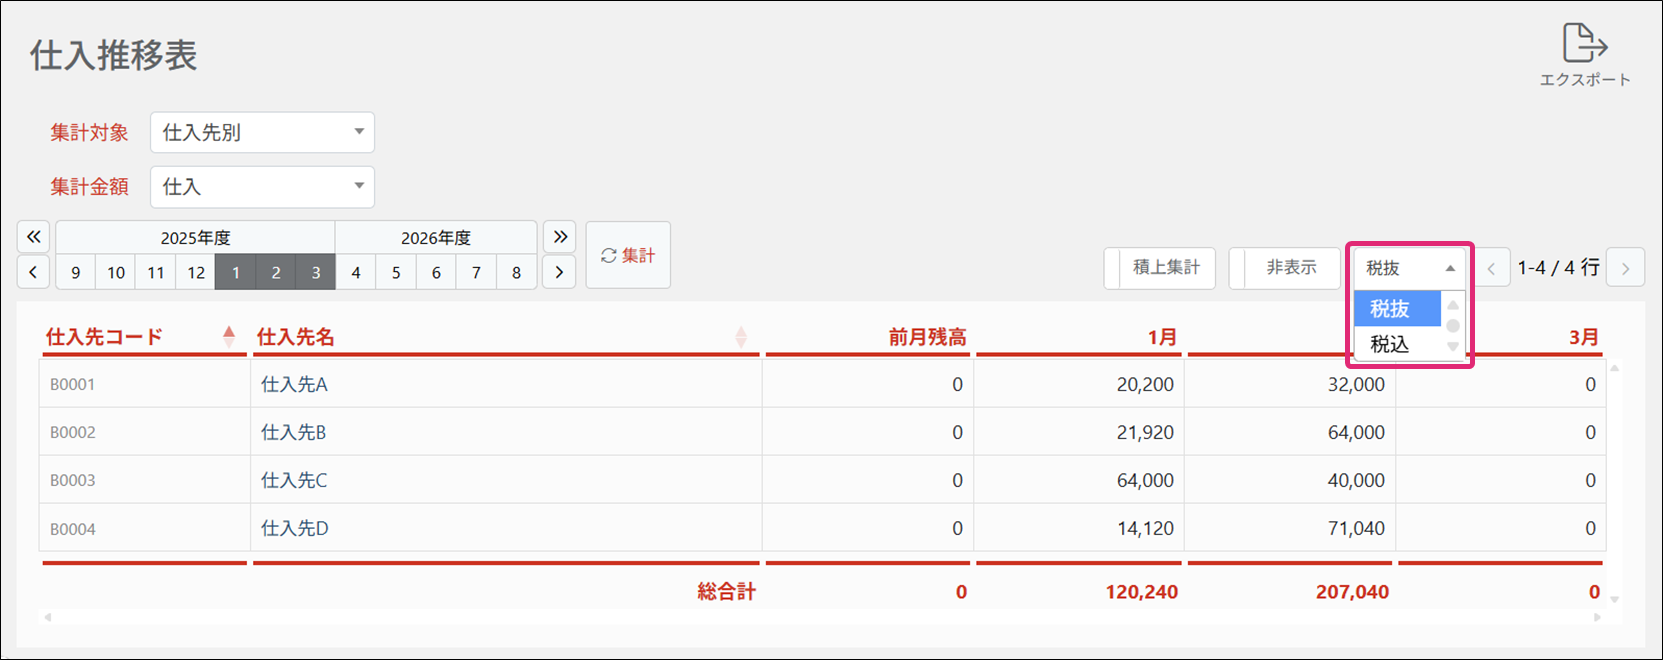This screenshot has width=1663, height=660.
Task: Open the 集計金額 dropdown
Action: [x=262, y=186]
